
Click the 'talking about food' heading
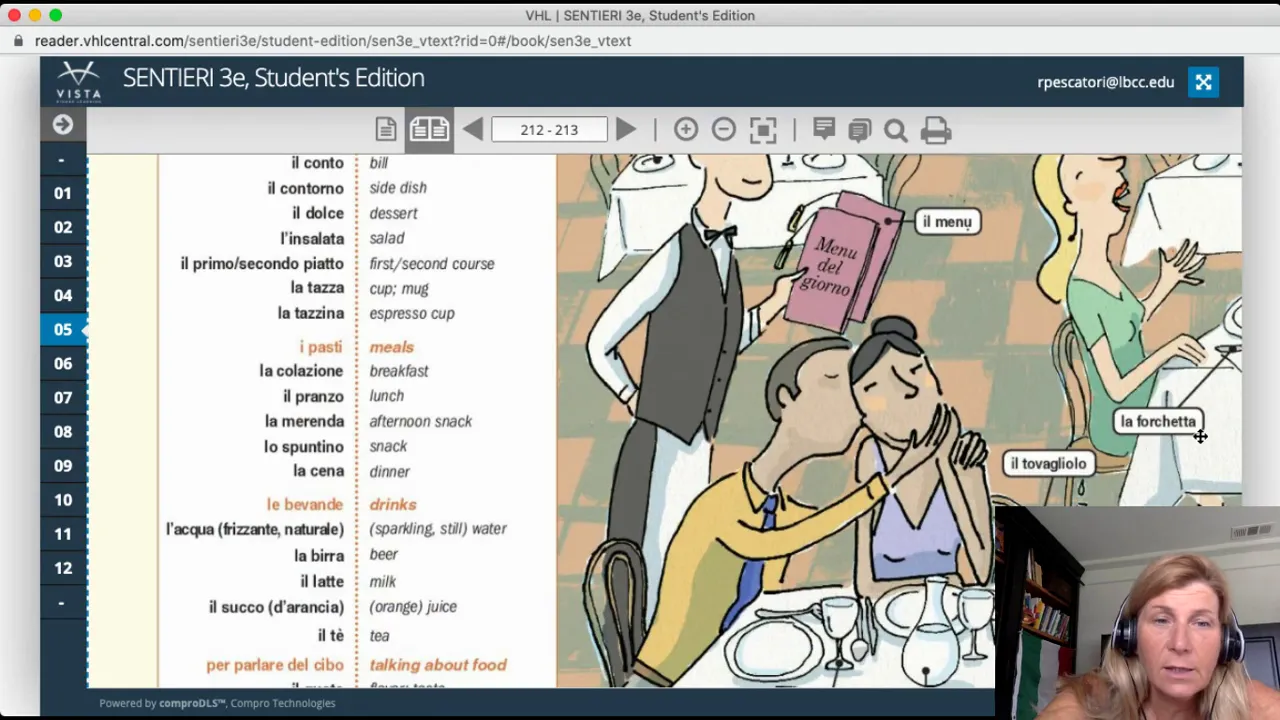[x=438, y=665]
